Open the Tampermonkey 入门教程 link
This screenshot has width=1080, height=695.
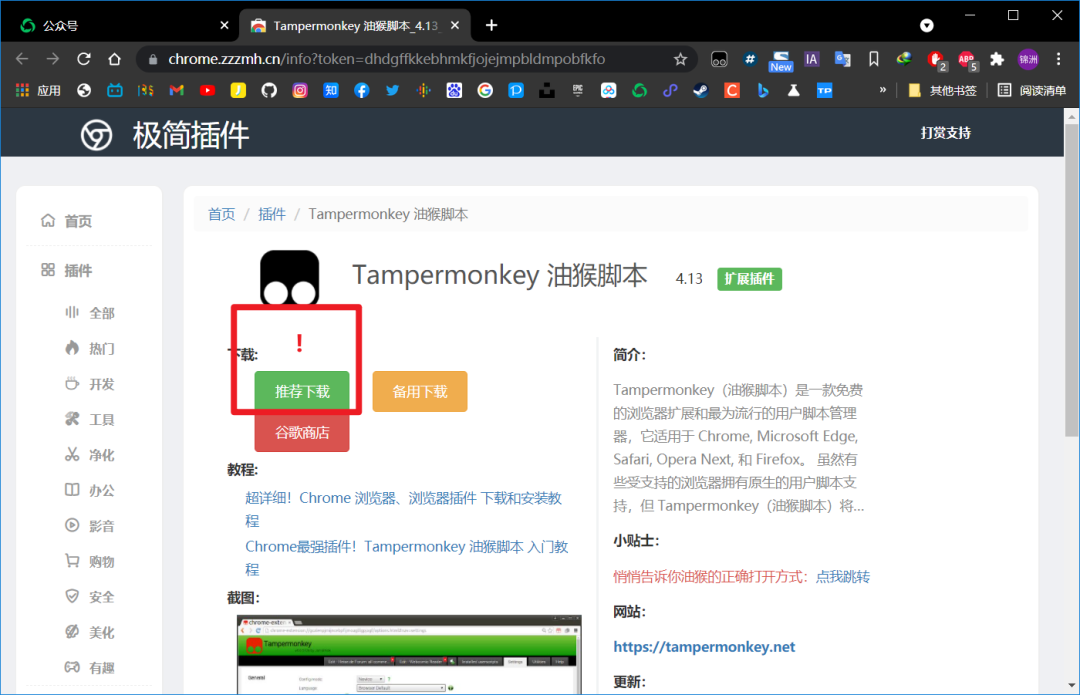tap(406, 558)
